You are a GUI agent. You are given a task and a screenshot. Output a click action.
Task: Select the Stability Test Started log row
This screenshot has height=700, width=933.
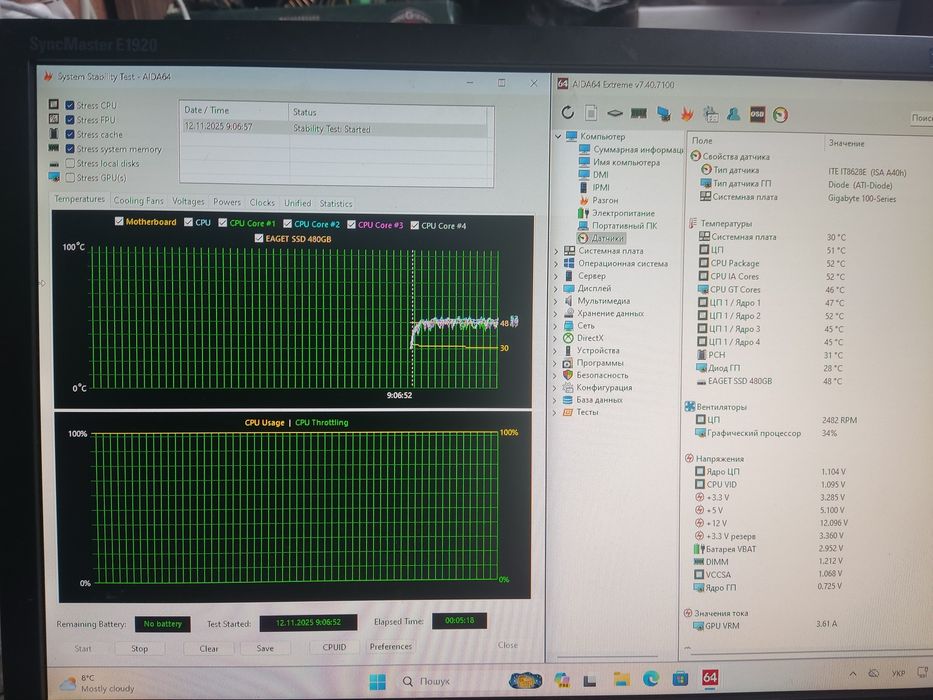click(334, 127)
